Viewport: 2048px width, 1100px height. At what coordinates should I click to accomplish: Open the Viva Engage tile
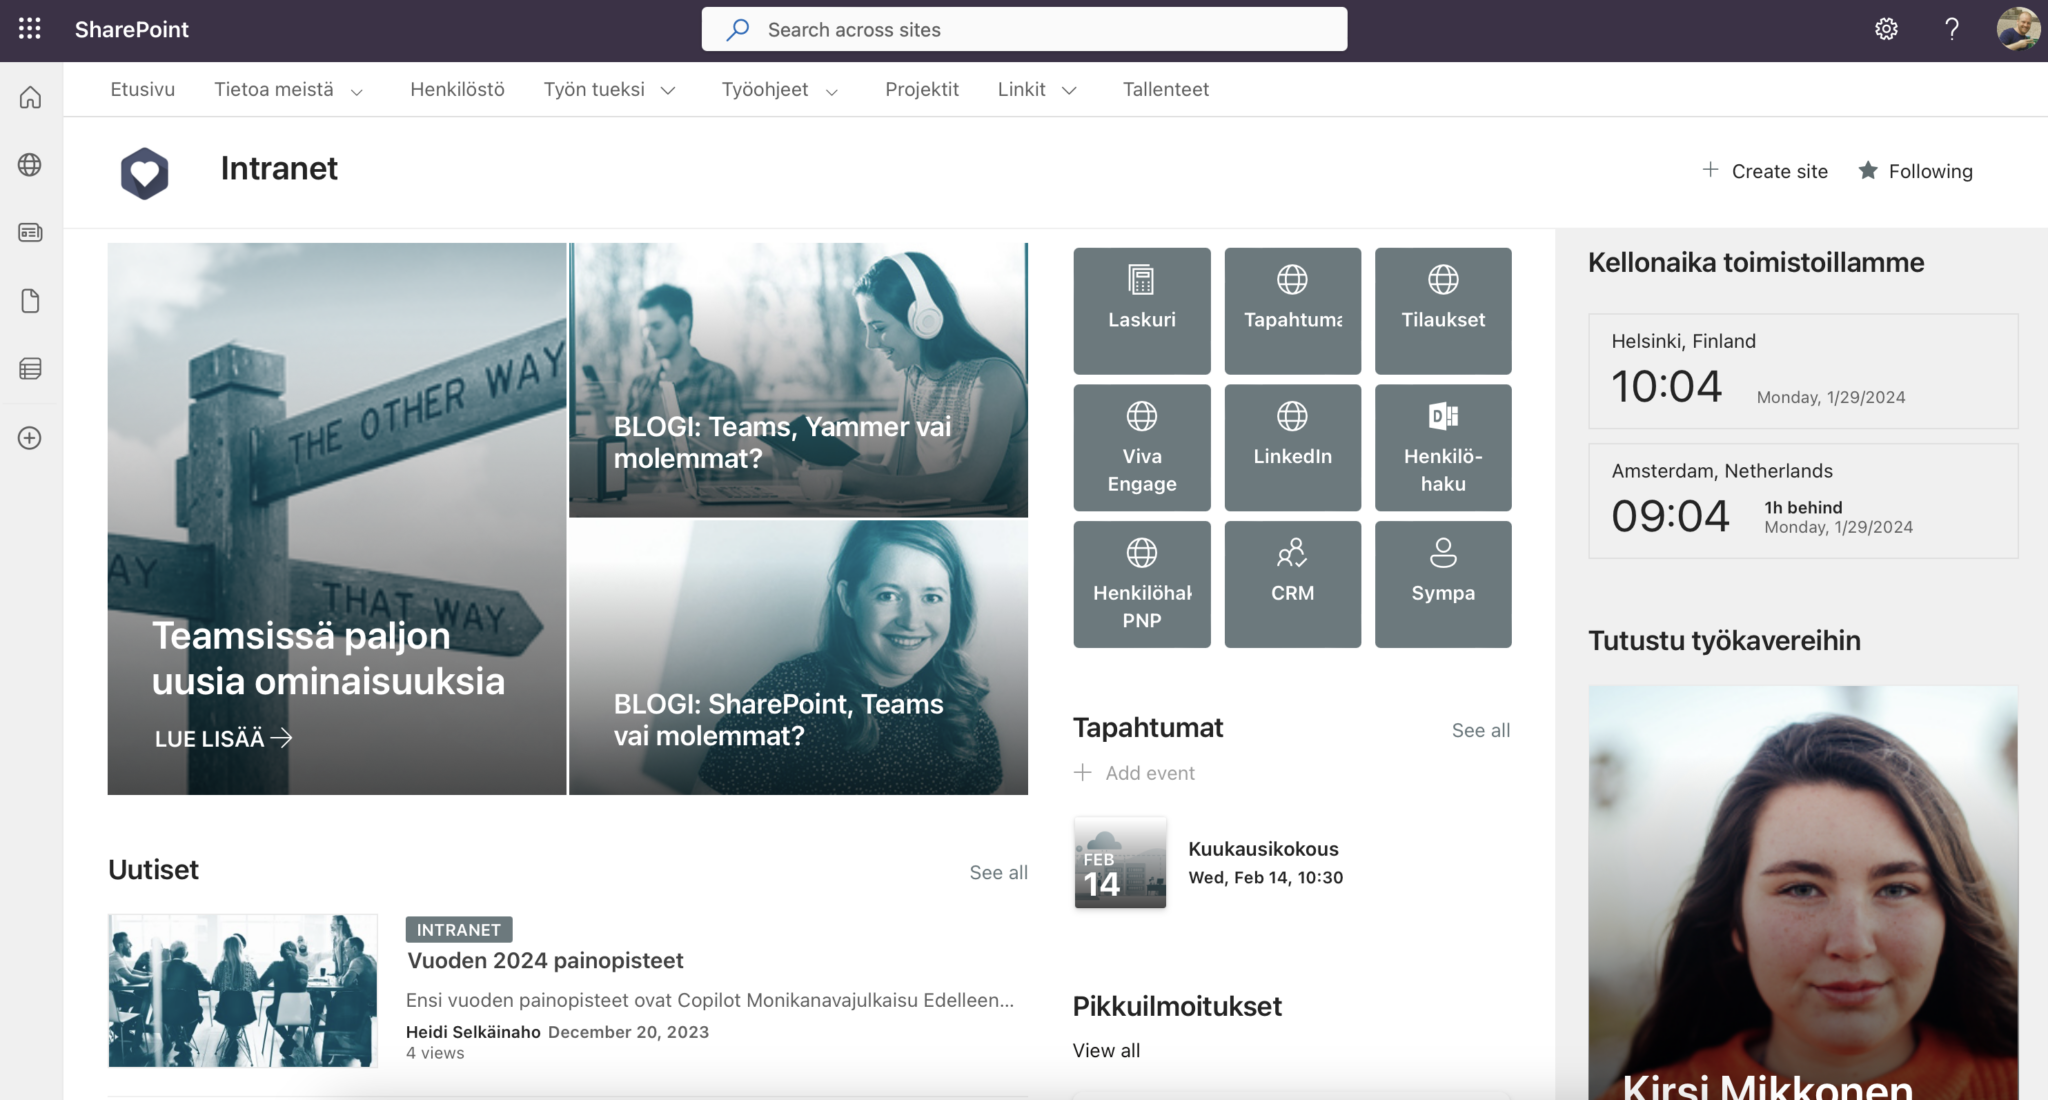coord(1141,447)
